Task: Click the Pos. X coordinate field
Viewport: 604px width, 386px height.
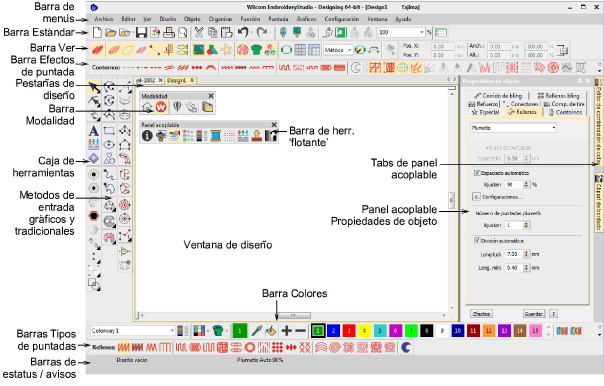Action: (x=442, y=46)
